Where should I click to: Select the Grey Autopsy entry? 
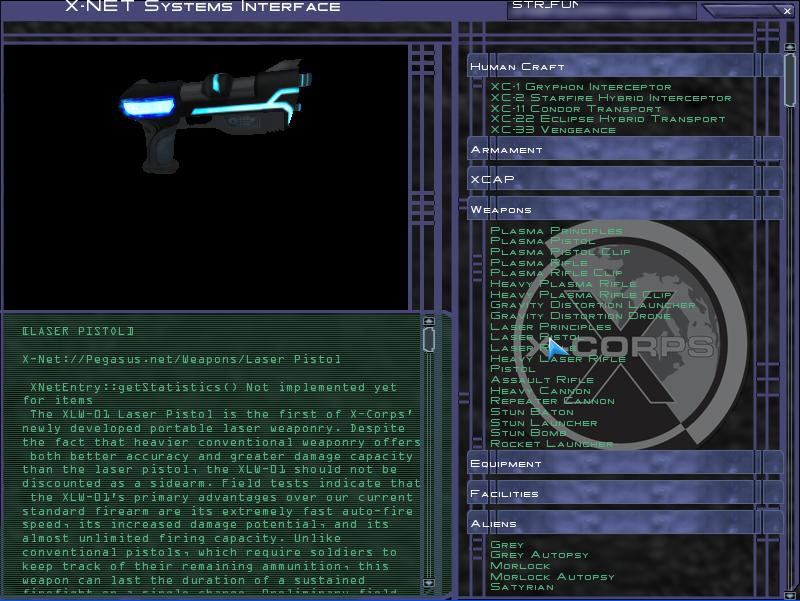(x=540, y=555)
